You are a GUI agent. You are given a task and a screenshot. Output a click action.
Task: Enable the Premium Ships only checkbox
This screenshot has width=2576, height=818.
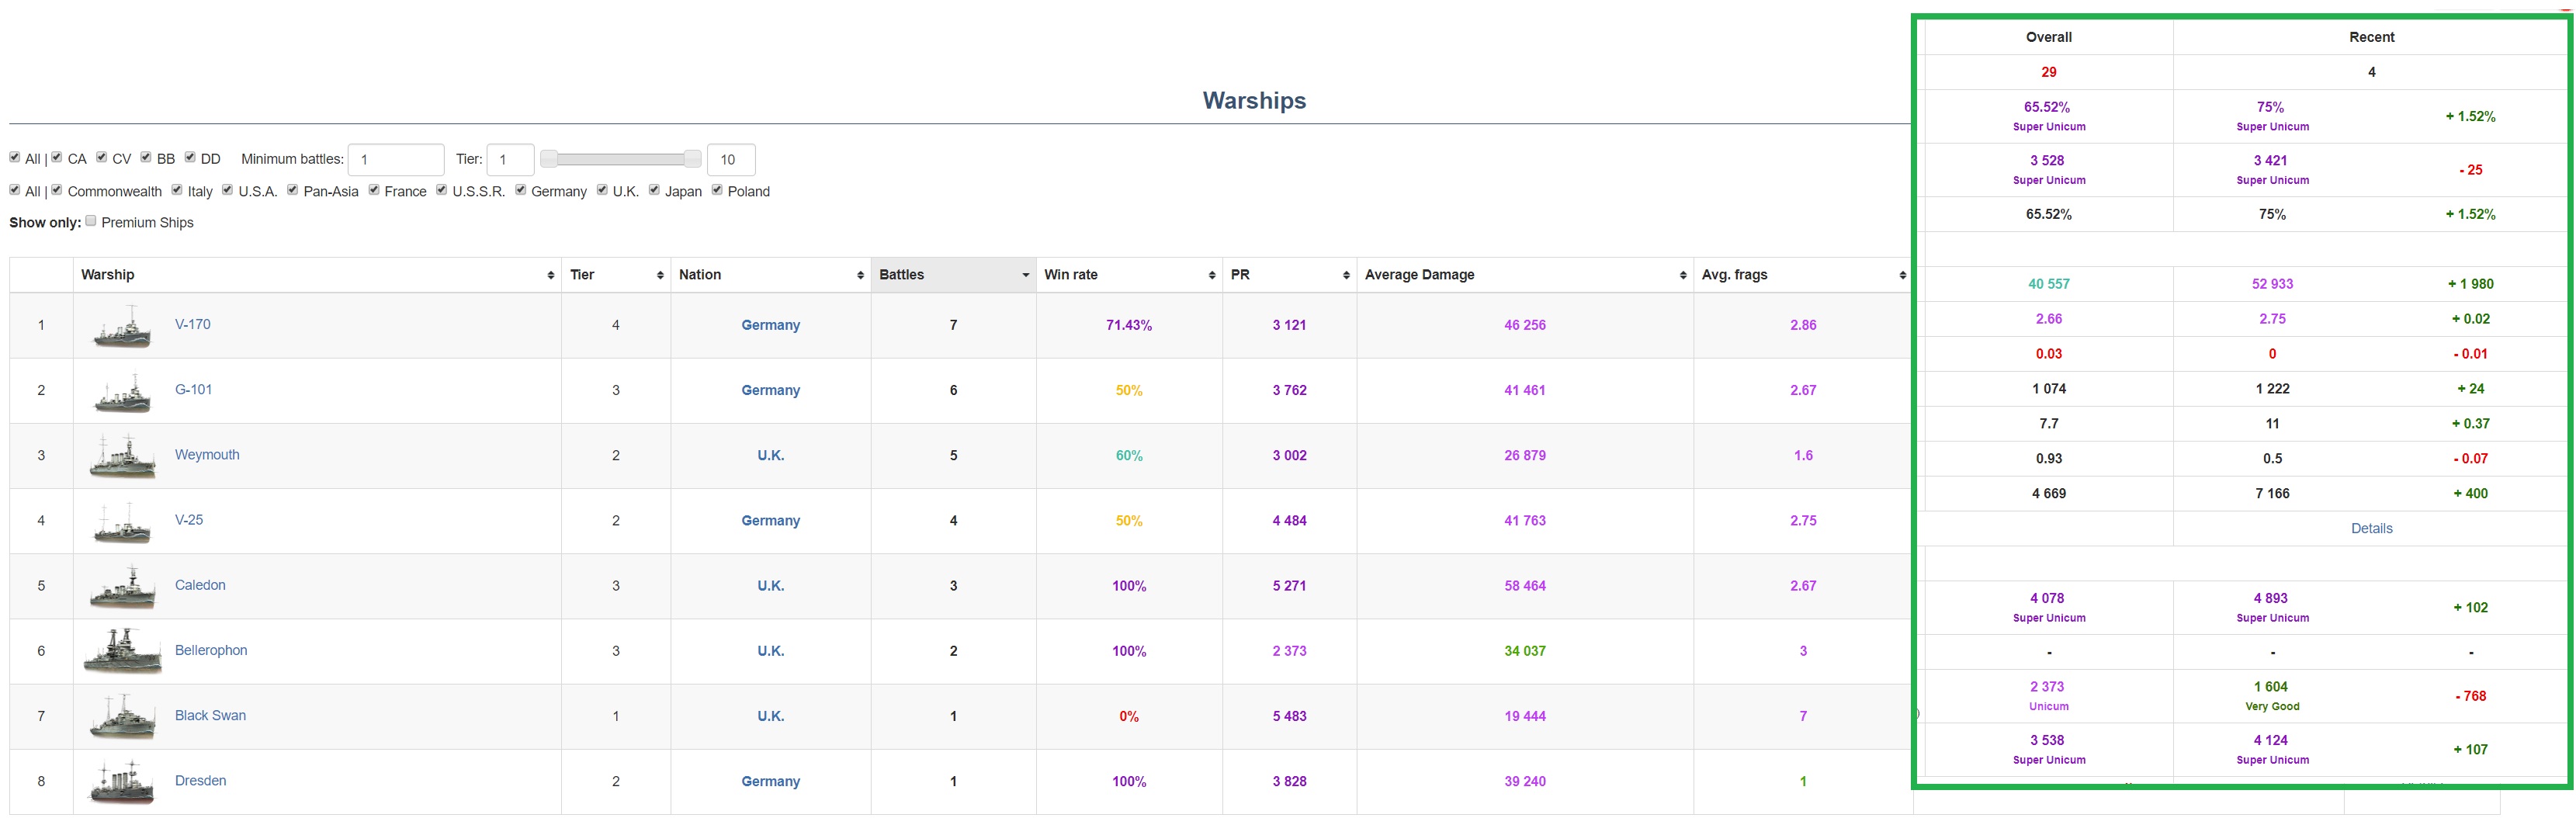[x=91, y=221]
